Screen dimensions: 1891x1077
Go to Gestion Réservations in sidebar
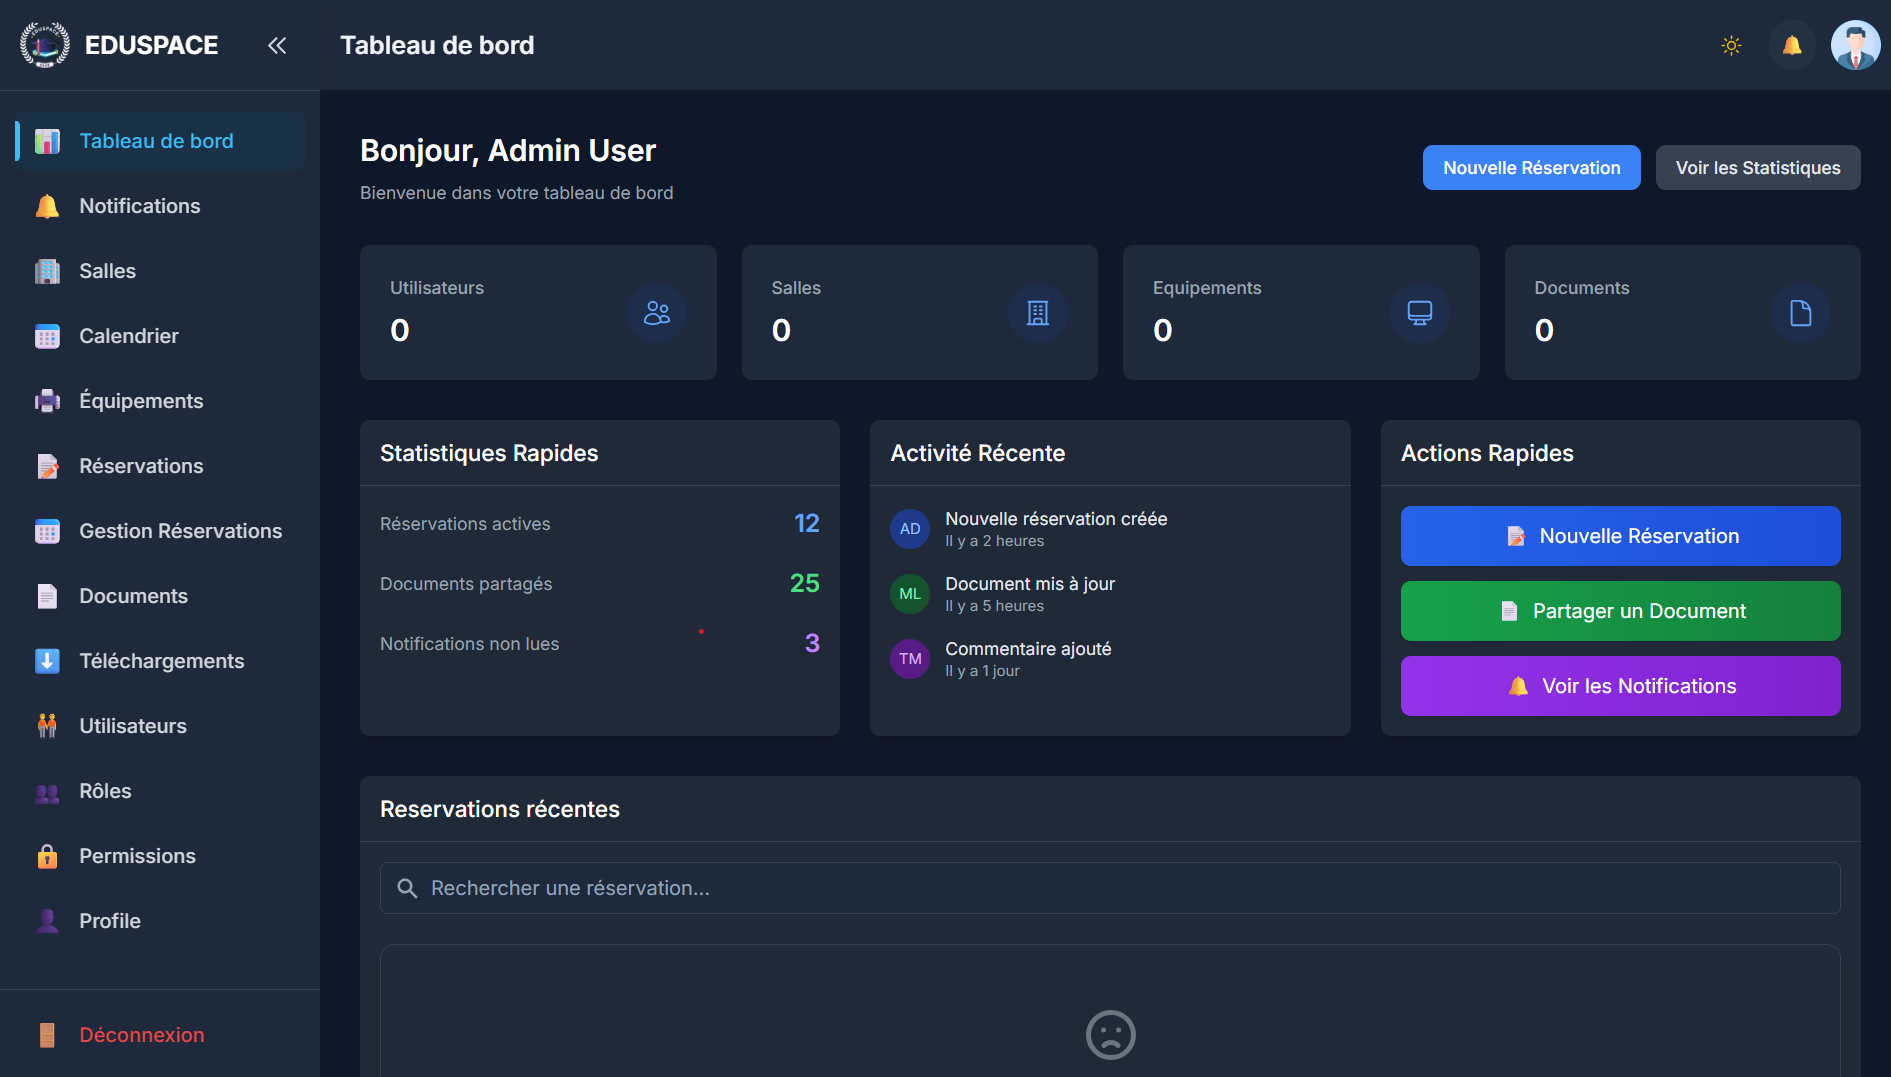pos(180,531)
